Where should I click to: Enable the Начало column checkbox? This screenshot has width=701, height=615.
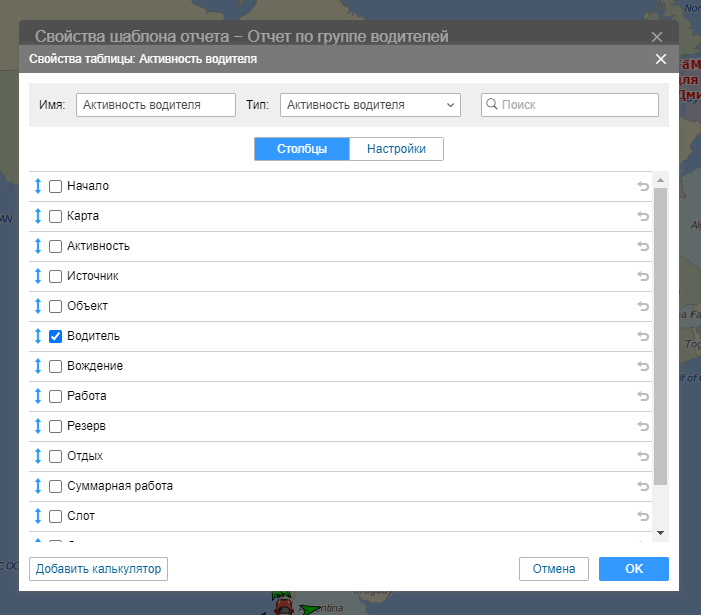click(x=56, y=186)
